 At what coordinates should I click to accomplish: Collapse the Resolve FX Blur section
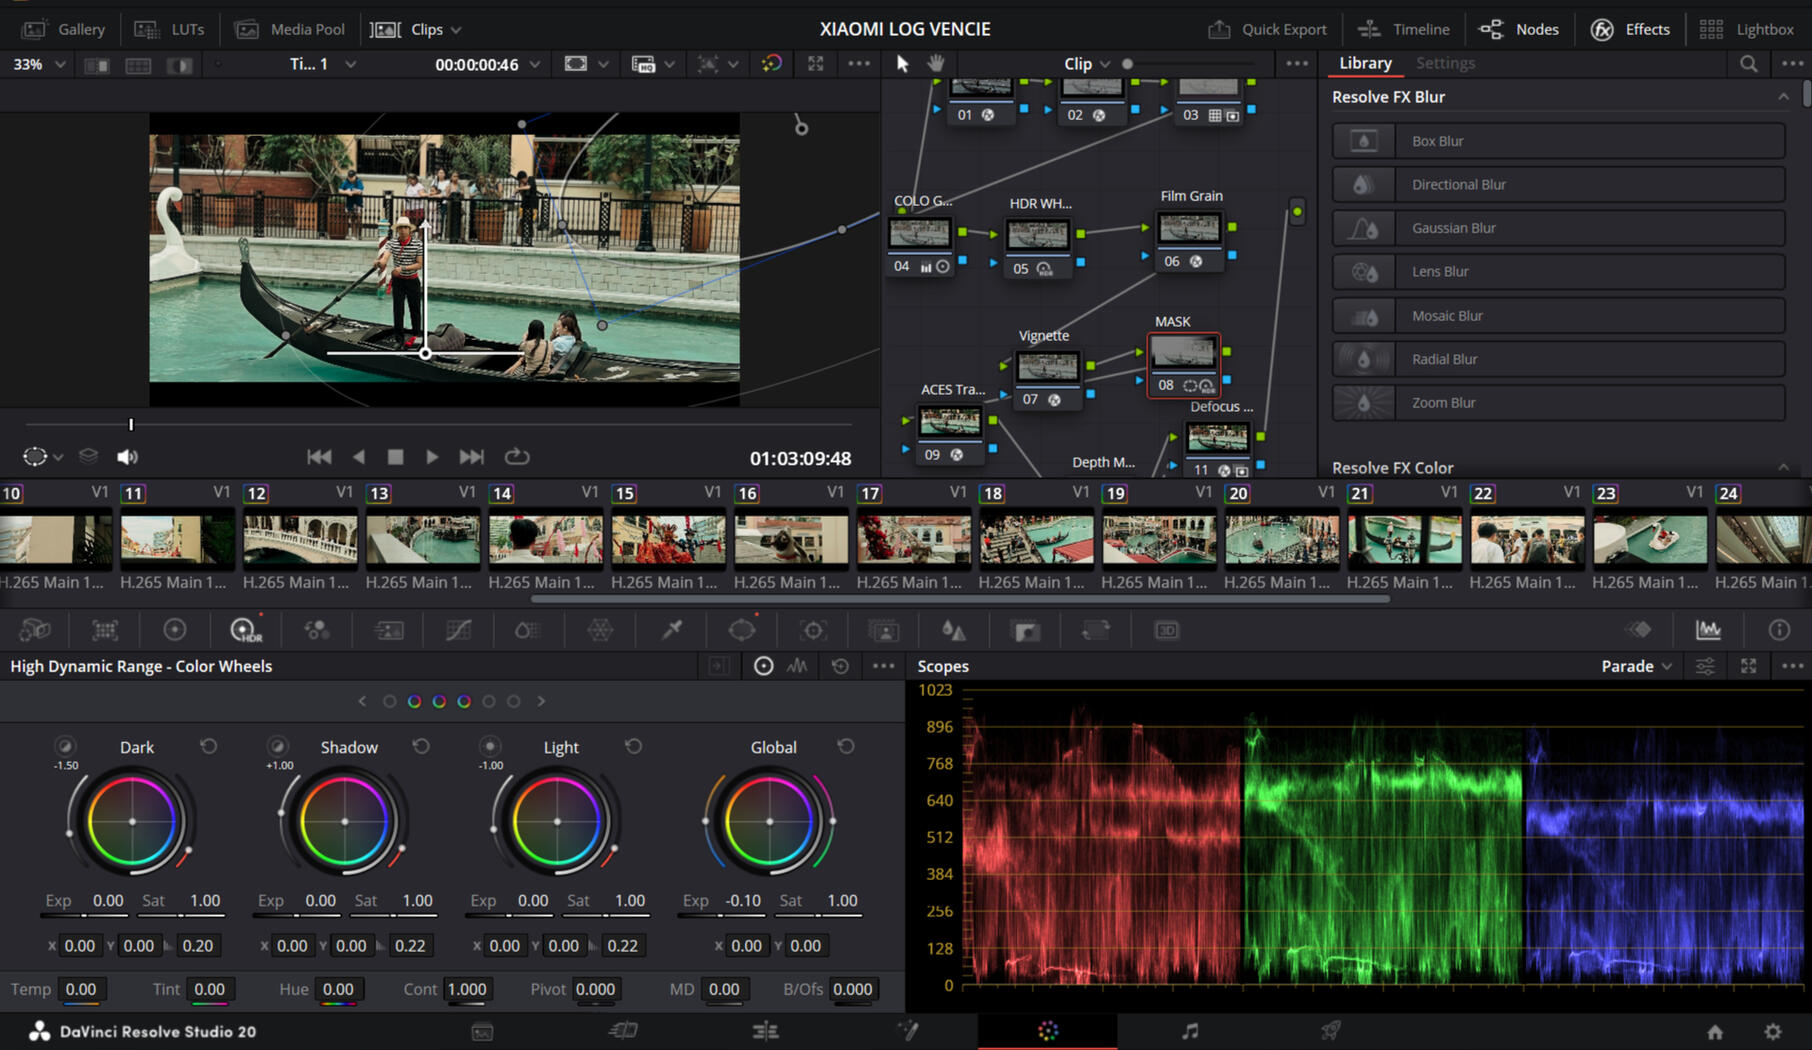pos(1783,97)
